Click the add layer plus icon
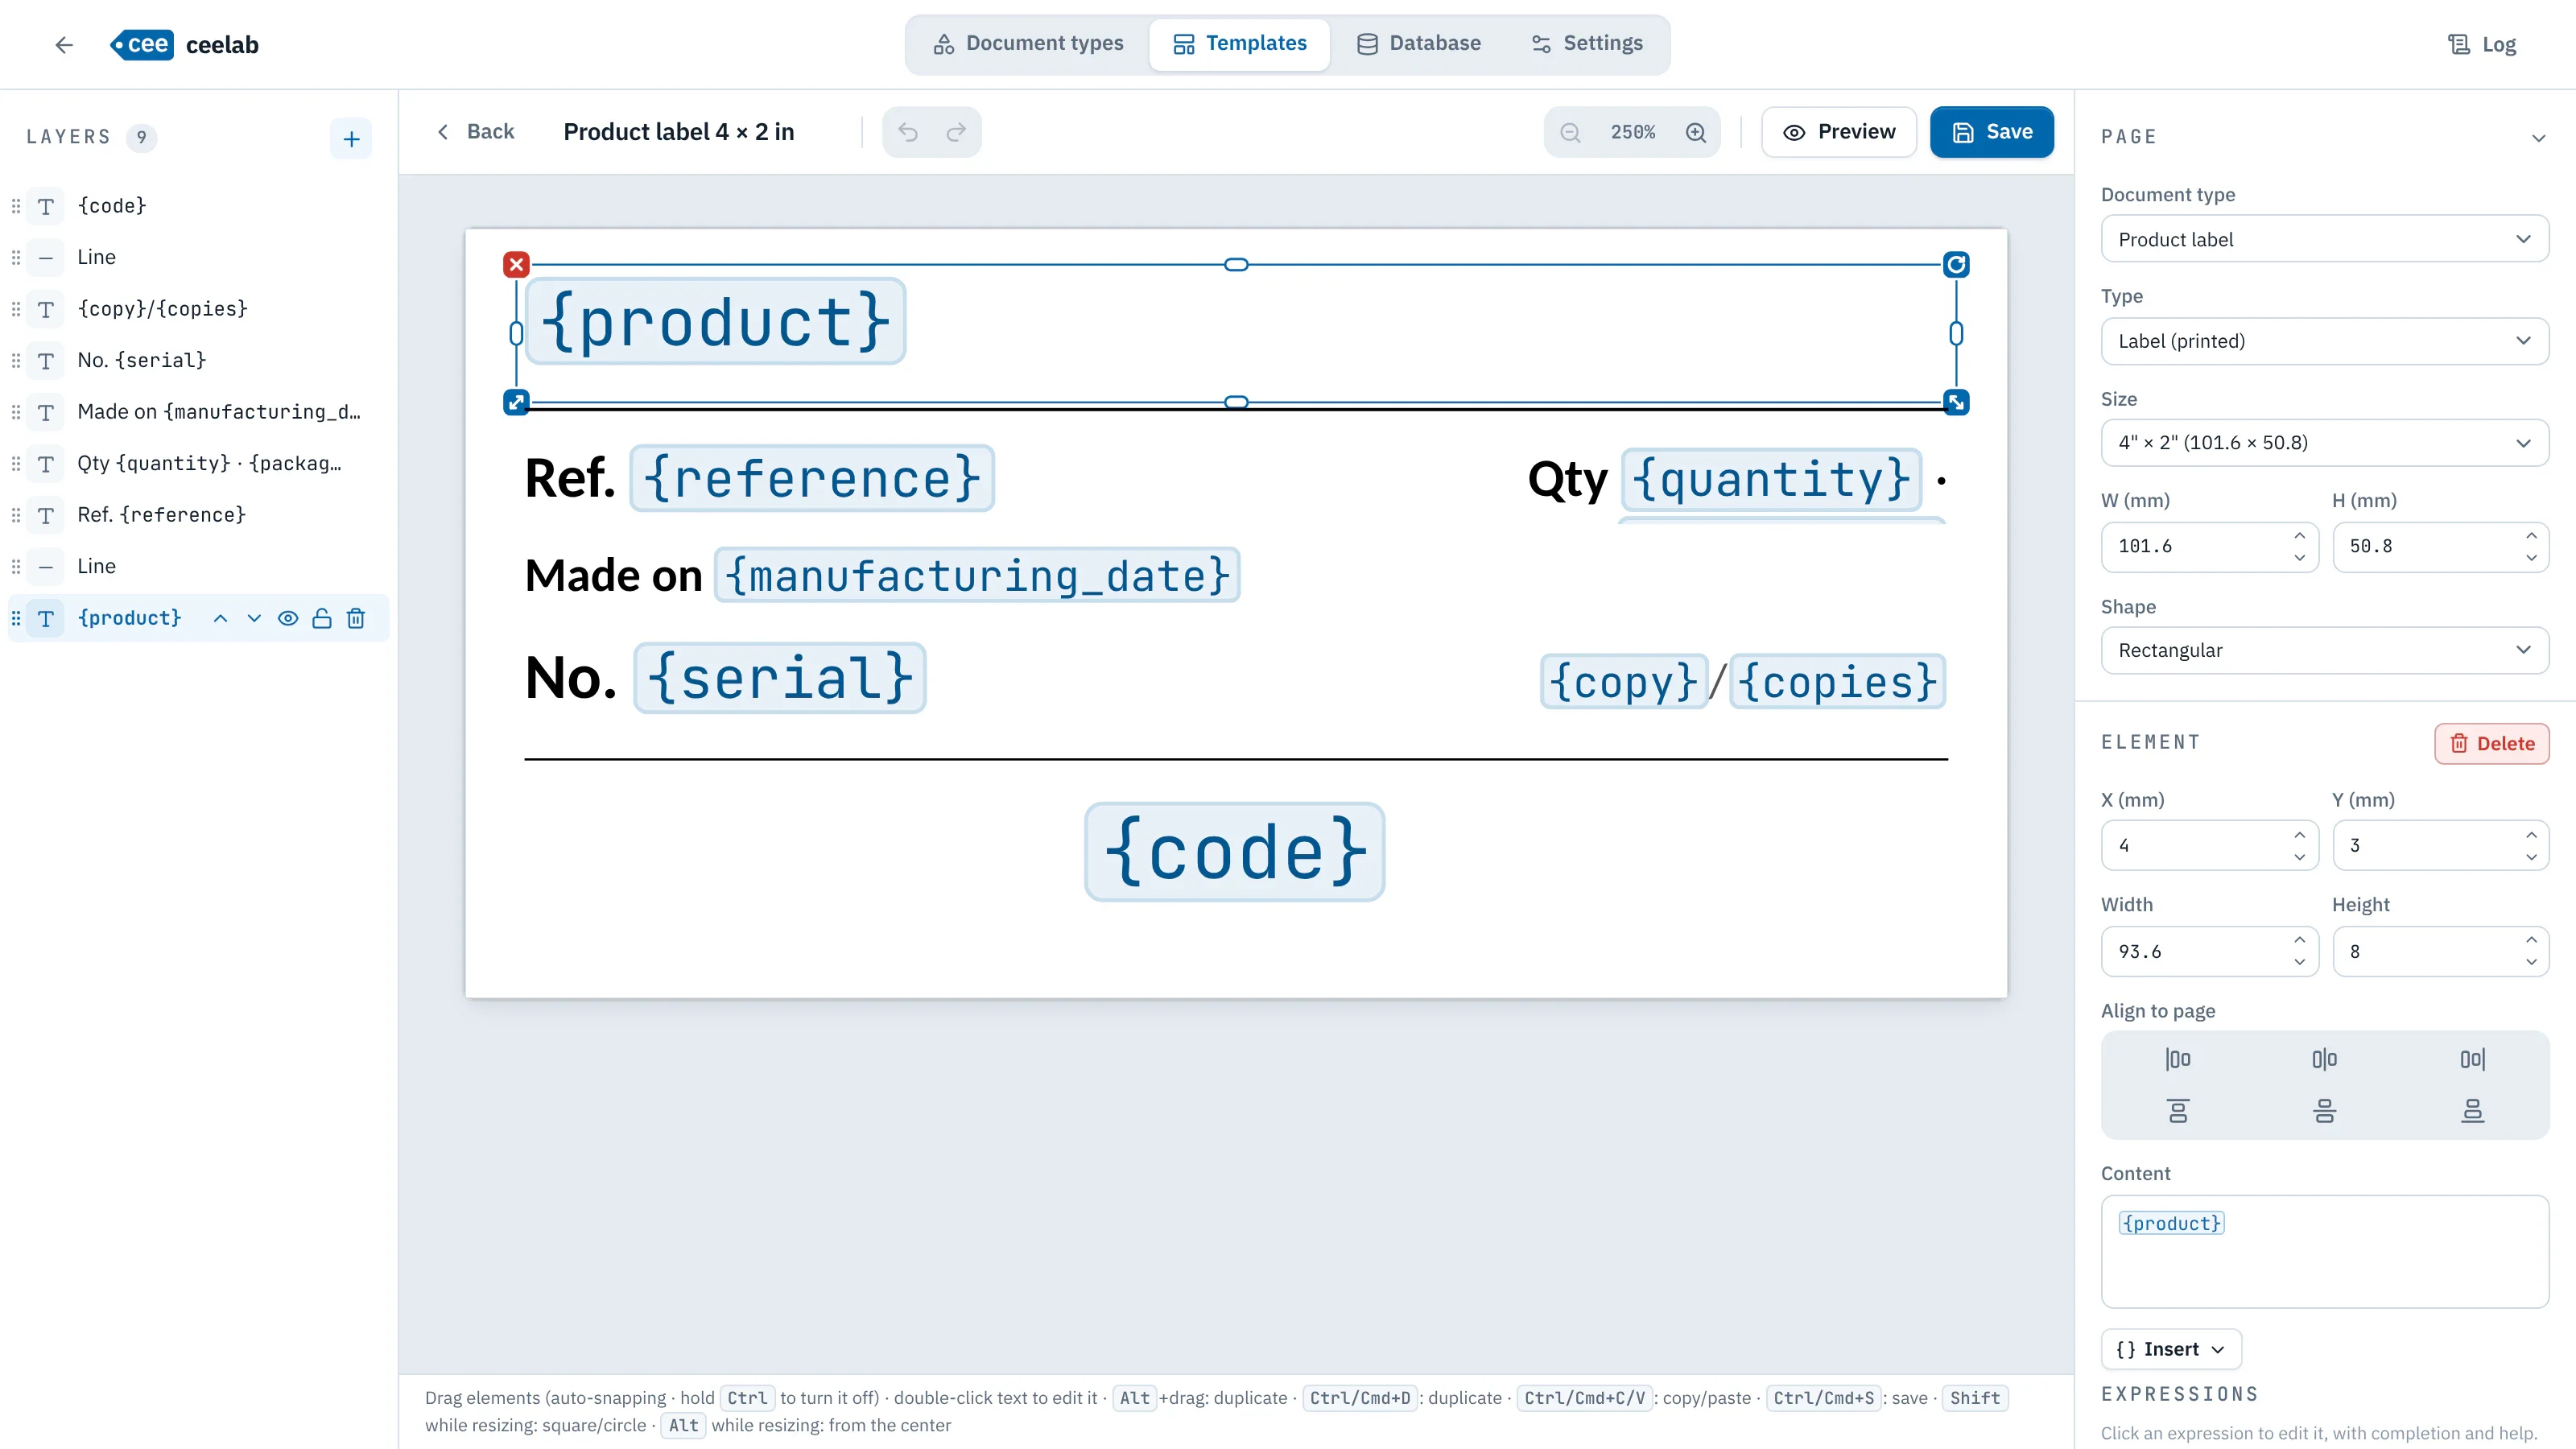 [x=351, y=138]
